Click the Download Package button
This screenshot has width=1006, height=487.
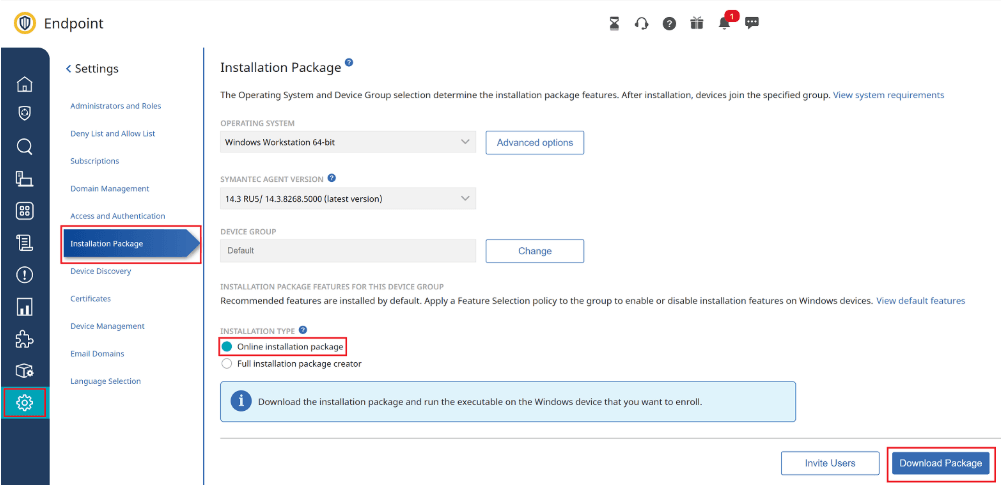click(x=940, y=463)
